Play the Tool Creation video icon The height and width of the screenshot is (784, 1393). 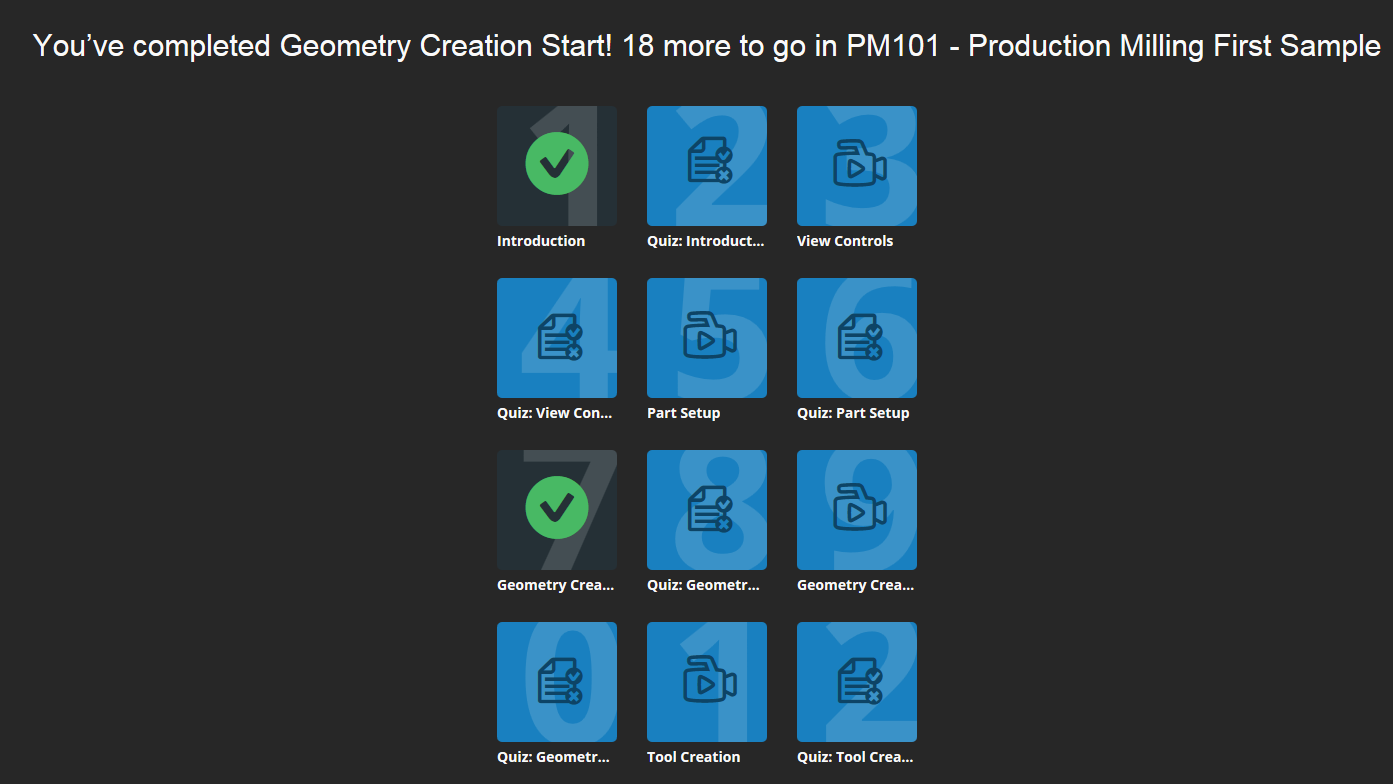pos(708,682)
